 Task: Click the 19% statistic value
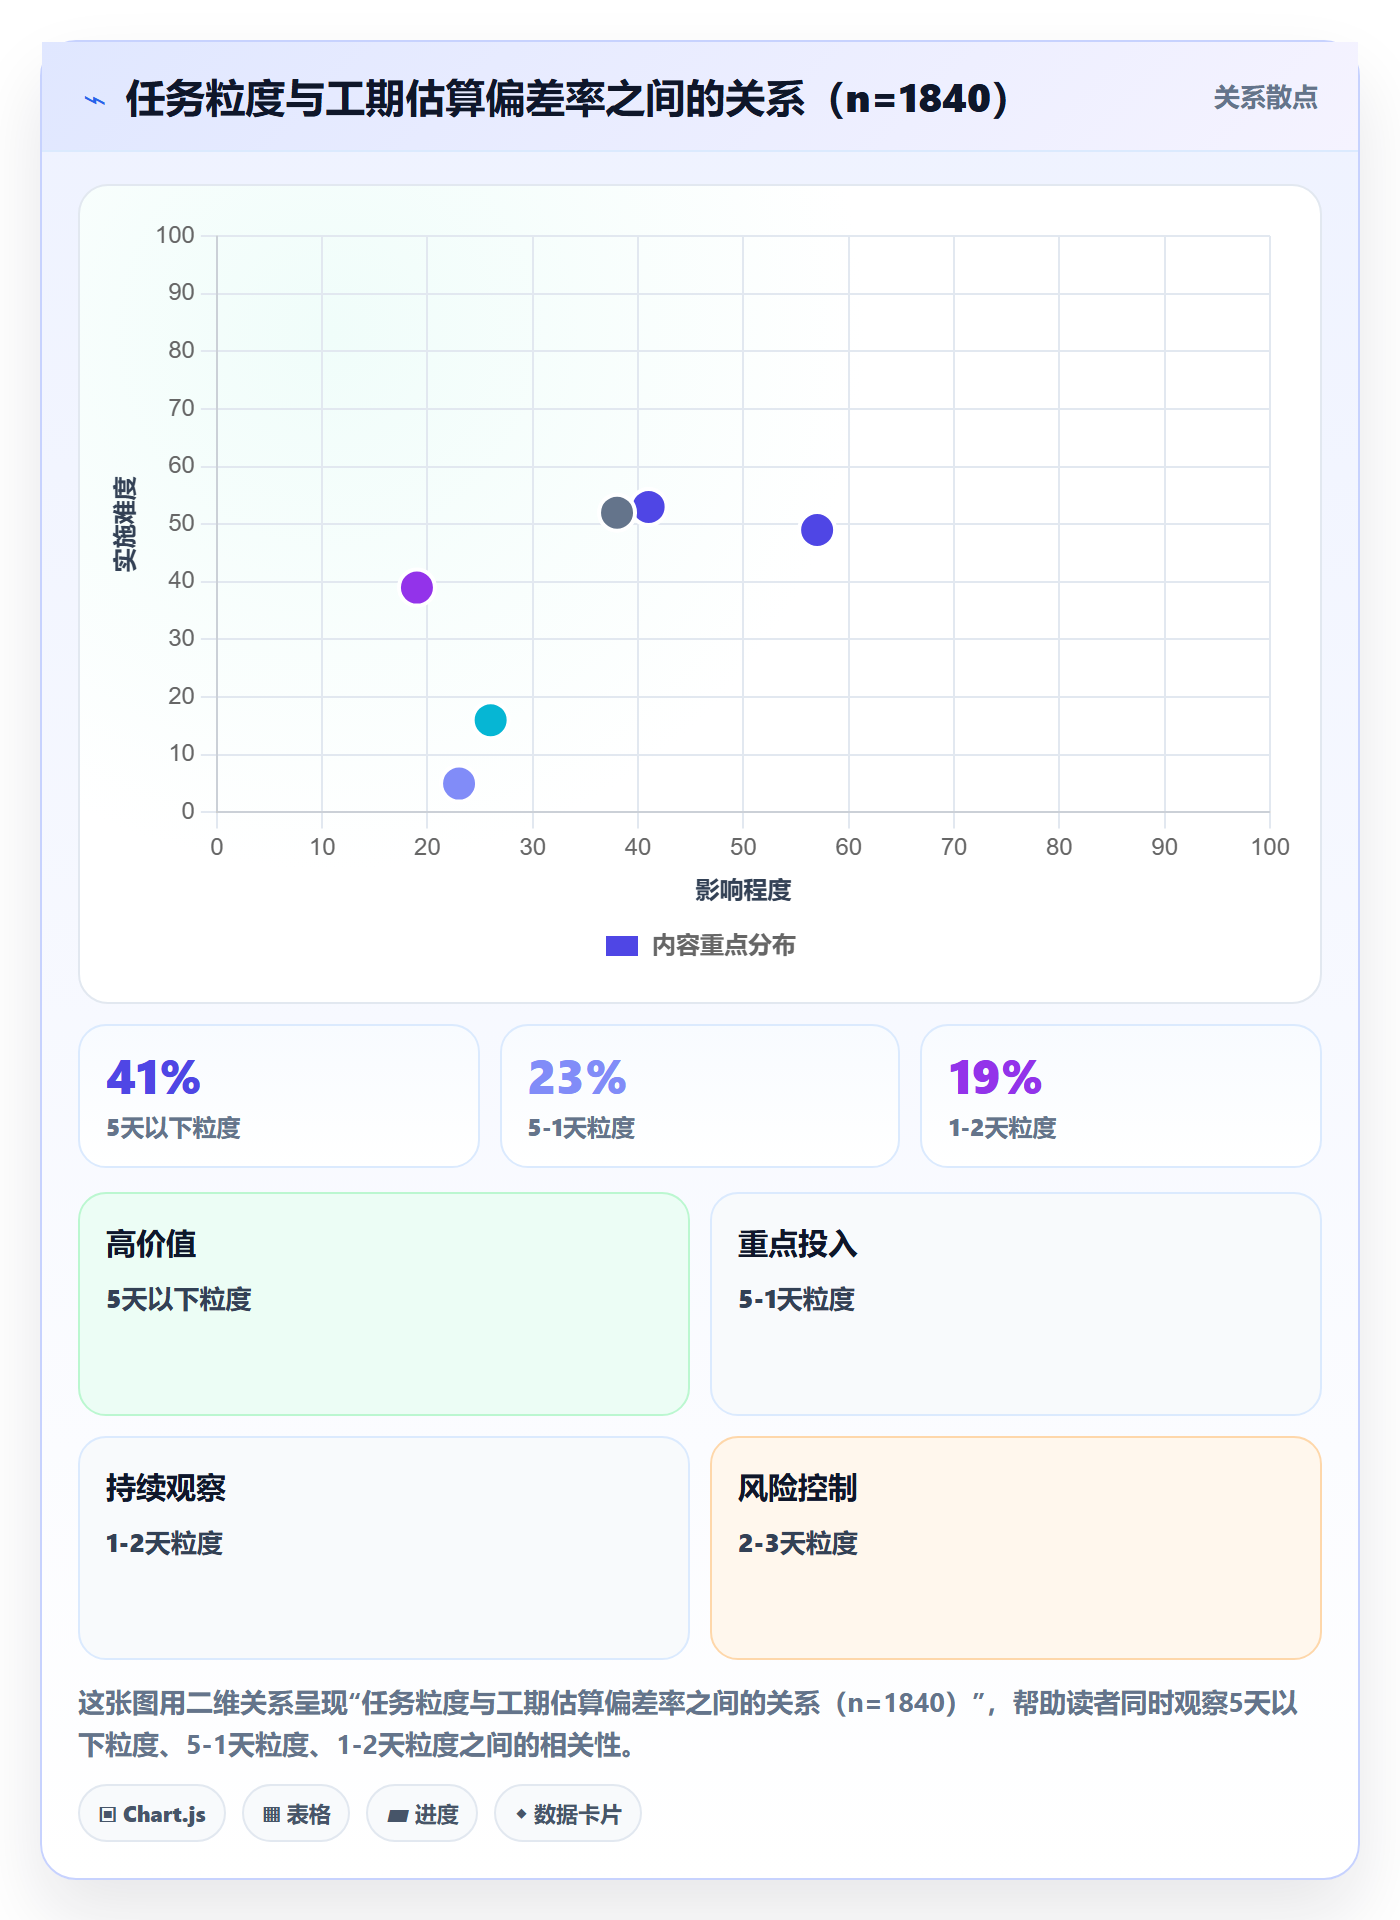[995, 1078]
